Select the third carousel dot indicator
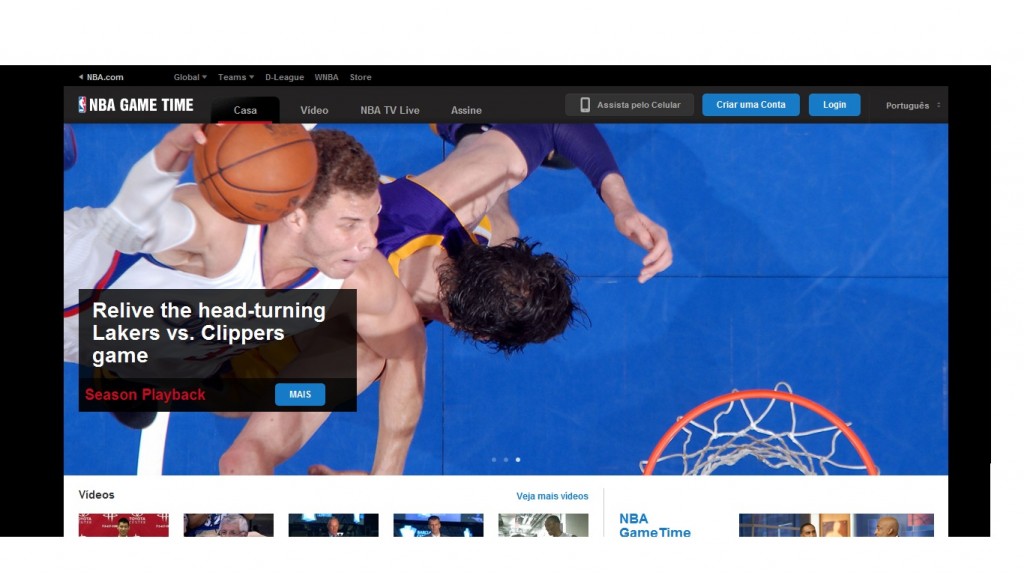This screenshot has width=1024, height=575. click(x=518, y=460)
